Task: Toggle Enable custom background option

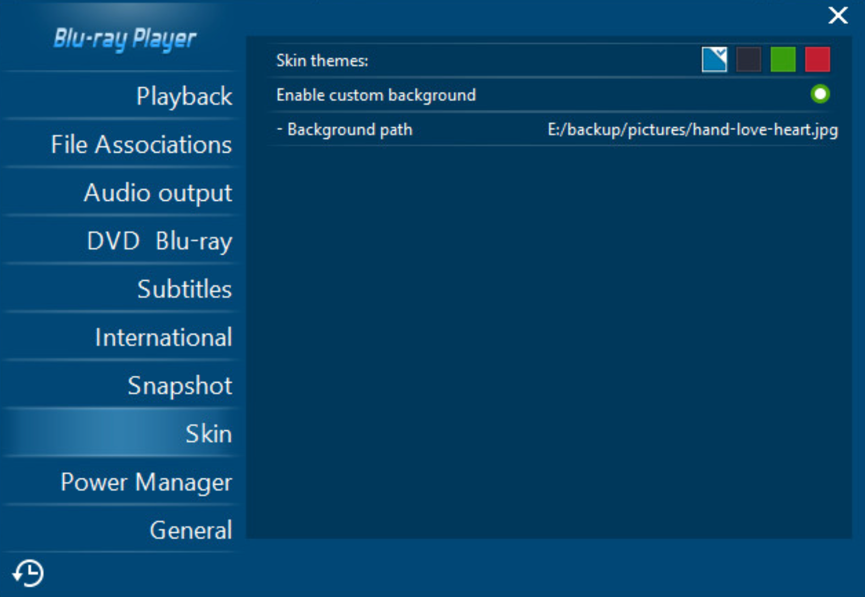Action: tap(820, 94)
